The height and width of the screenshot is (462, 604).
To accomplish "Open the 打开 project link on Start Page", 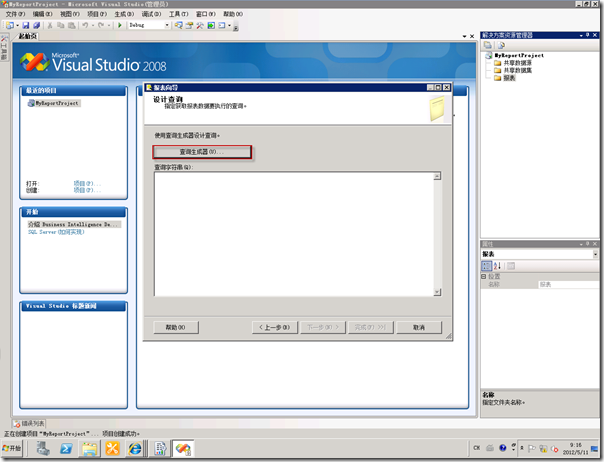I will pos(86,184).
